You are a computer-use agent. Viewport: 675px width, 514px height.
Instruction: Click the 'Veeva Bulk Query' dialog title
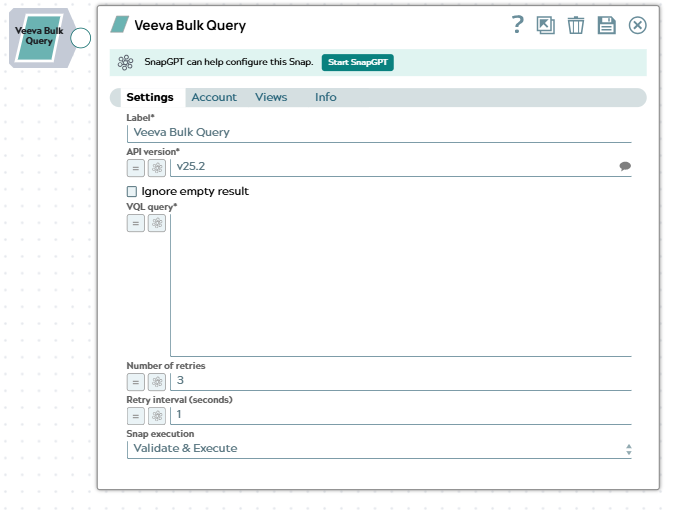pos(190,25)
